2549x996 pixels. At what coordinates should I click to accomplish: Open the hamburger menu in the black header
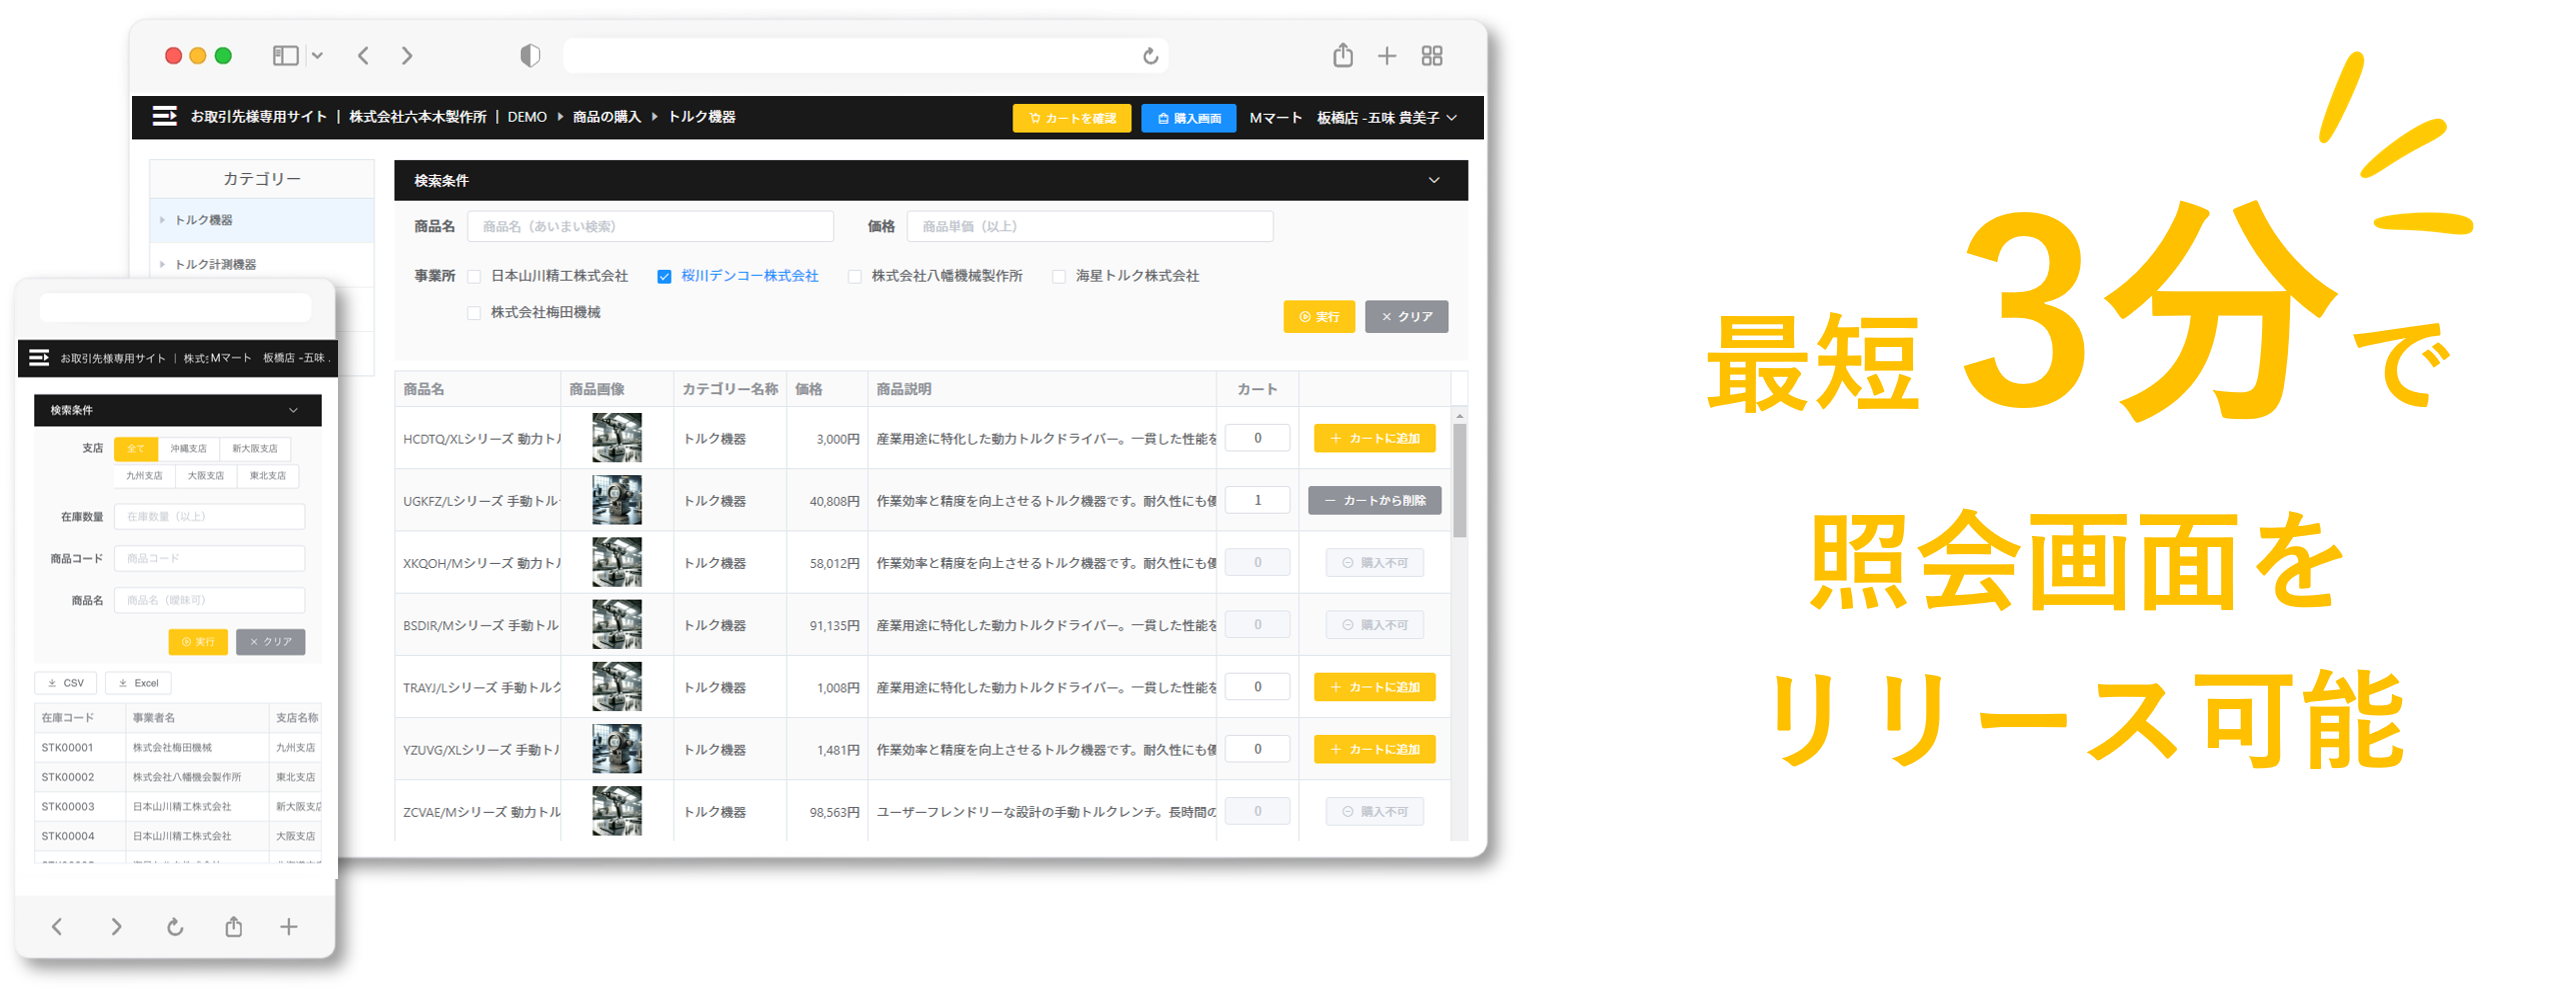[x=165, y=117]
